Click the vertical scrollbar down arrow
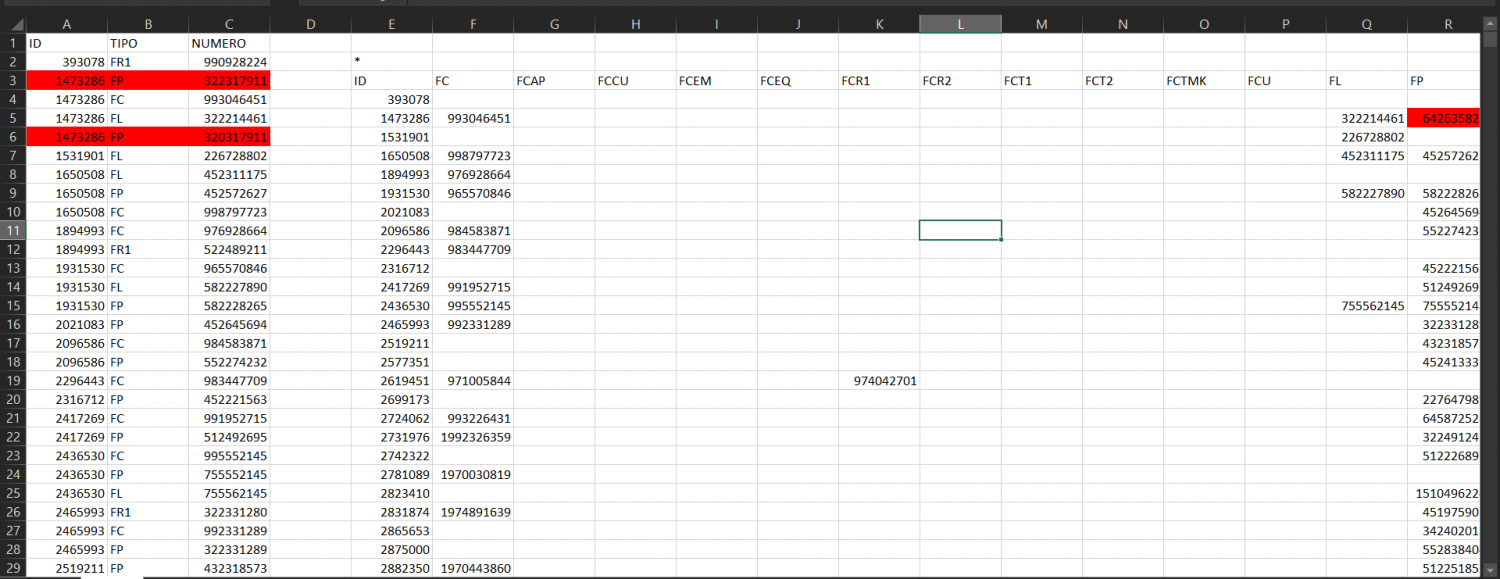The width and height of the screenshot is (1500, 579). point(1489,570)
